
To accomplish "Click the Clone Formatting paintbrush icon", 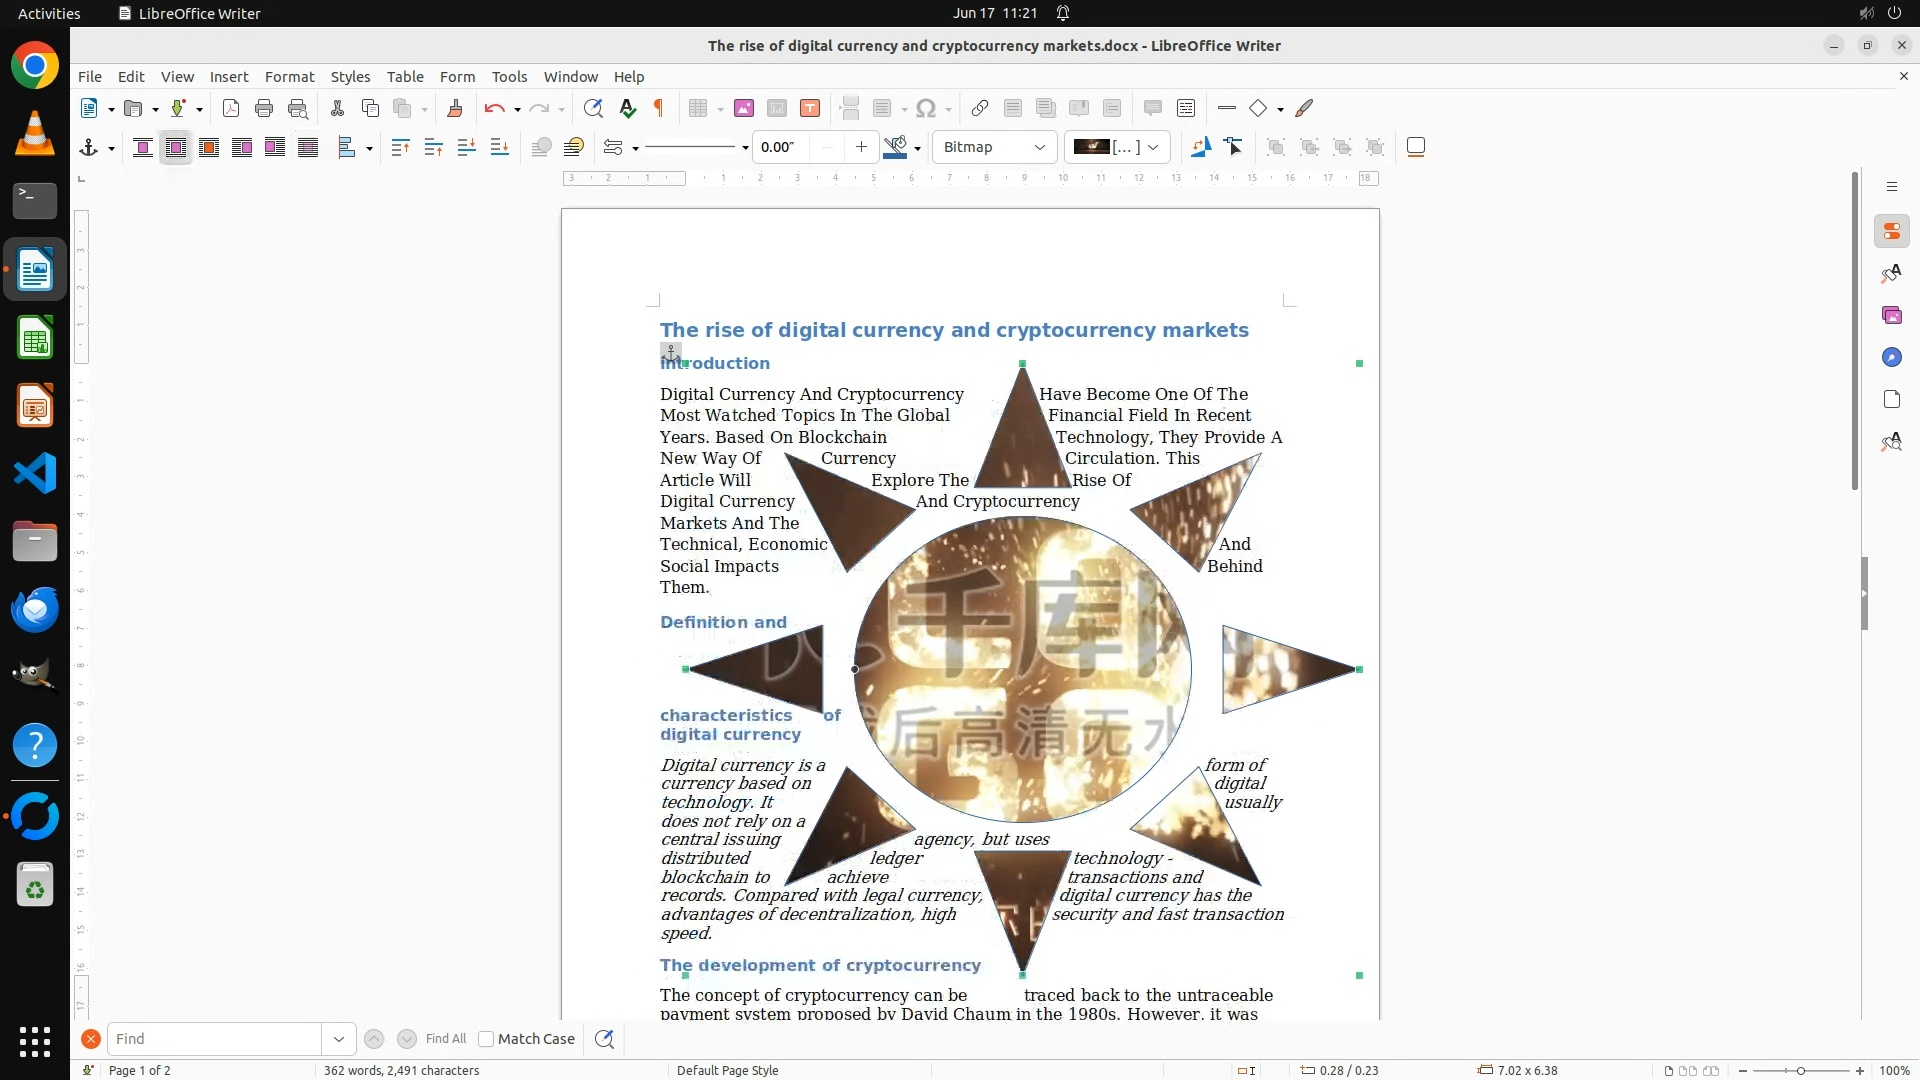I will pyautogui.click(x=455, y=108).
